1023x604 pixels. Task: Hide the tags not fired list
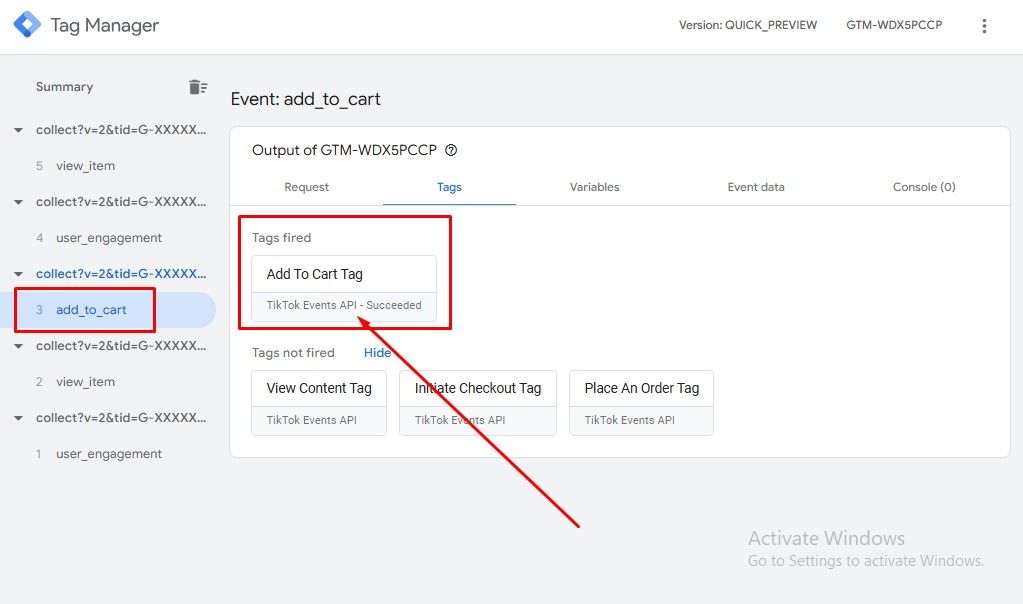point(377,353)
